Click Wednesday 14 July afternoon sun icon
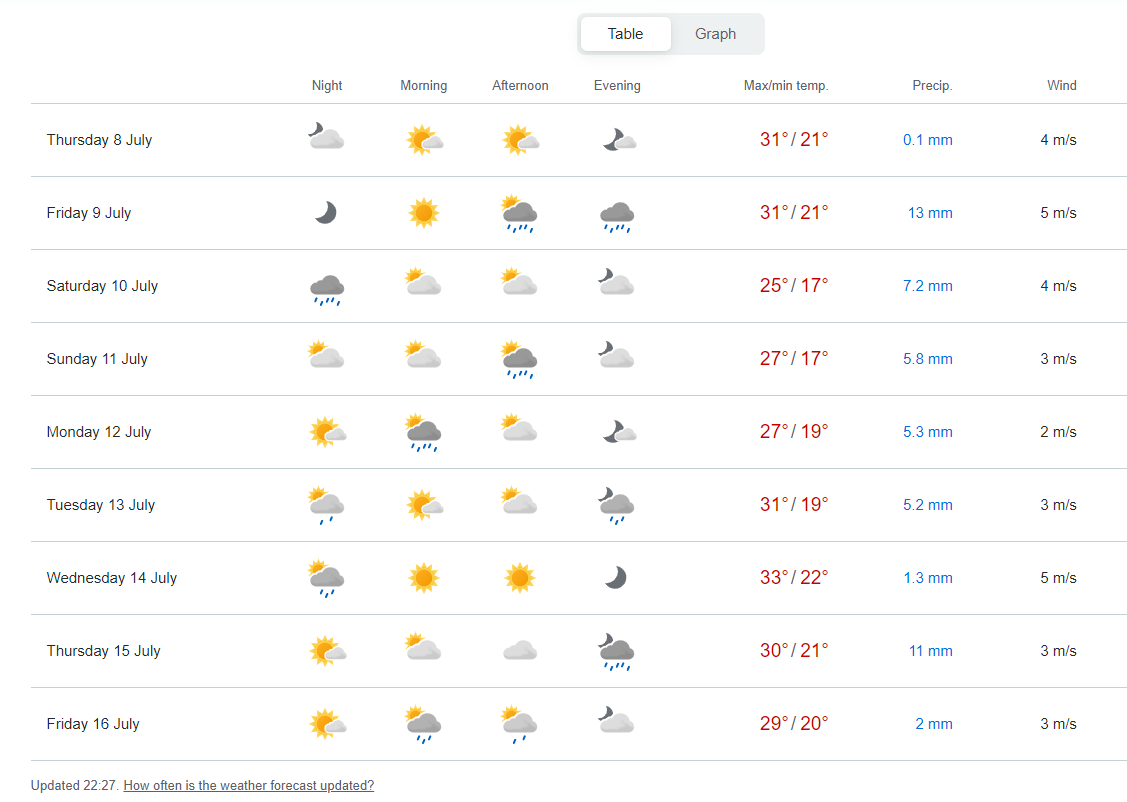Viewport: 1127px width, 802px height. (x=520, y=578)
